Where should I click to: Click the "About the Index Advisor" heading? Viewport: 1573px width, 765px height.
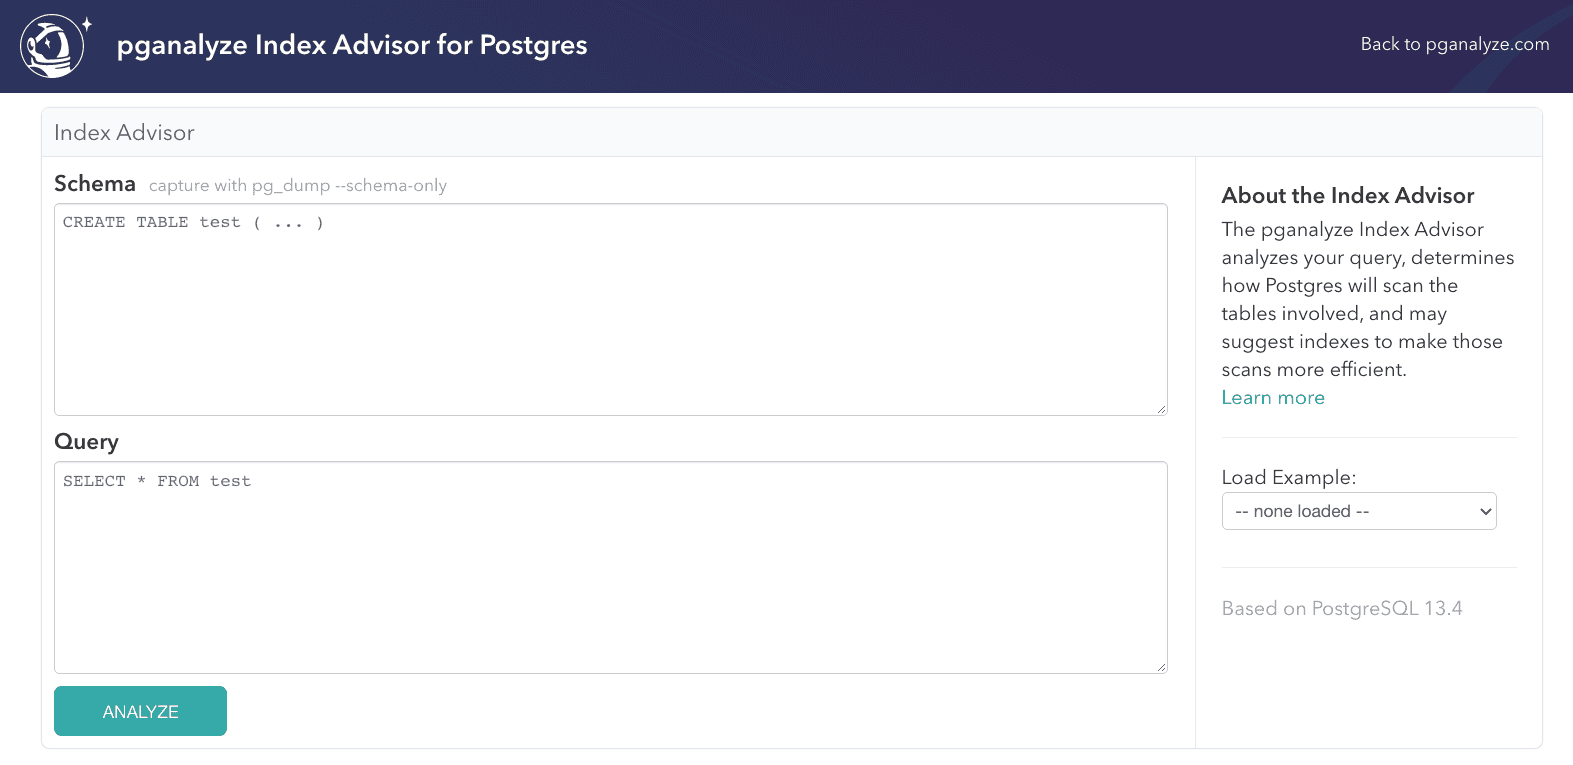(1347, 195)
